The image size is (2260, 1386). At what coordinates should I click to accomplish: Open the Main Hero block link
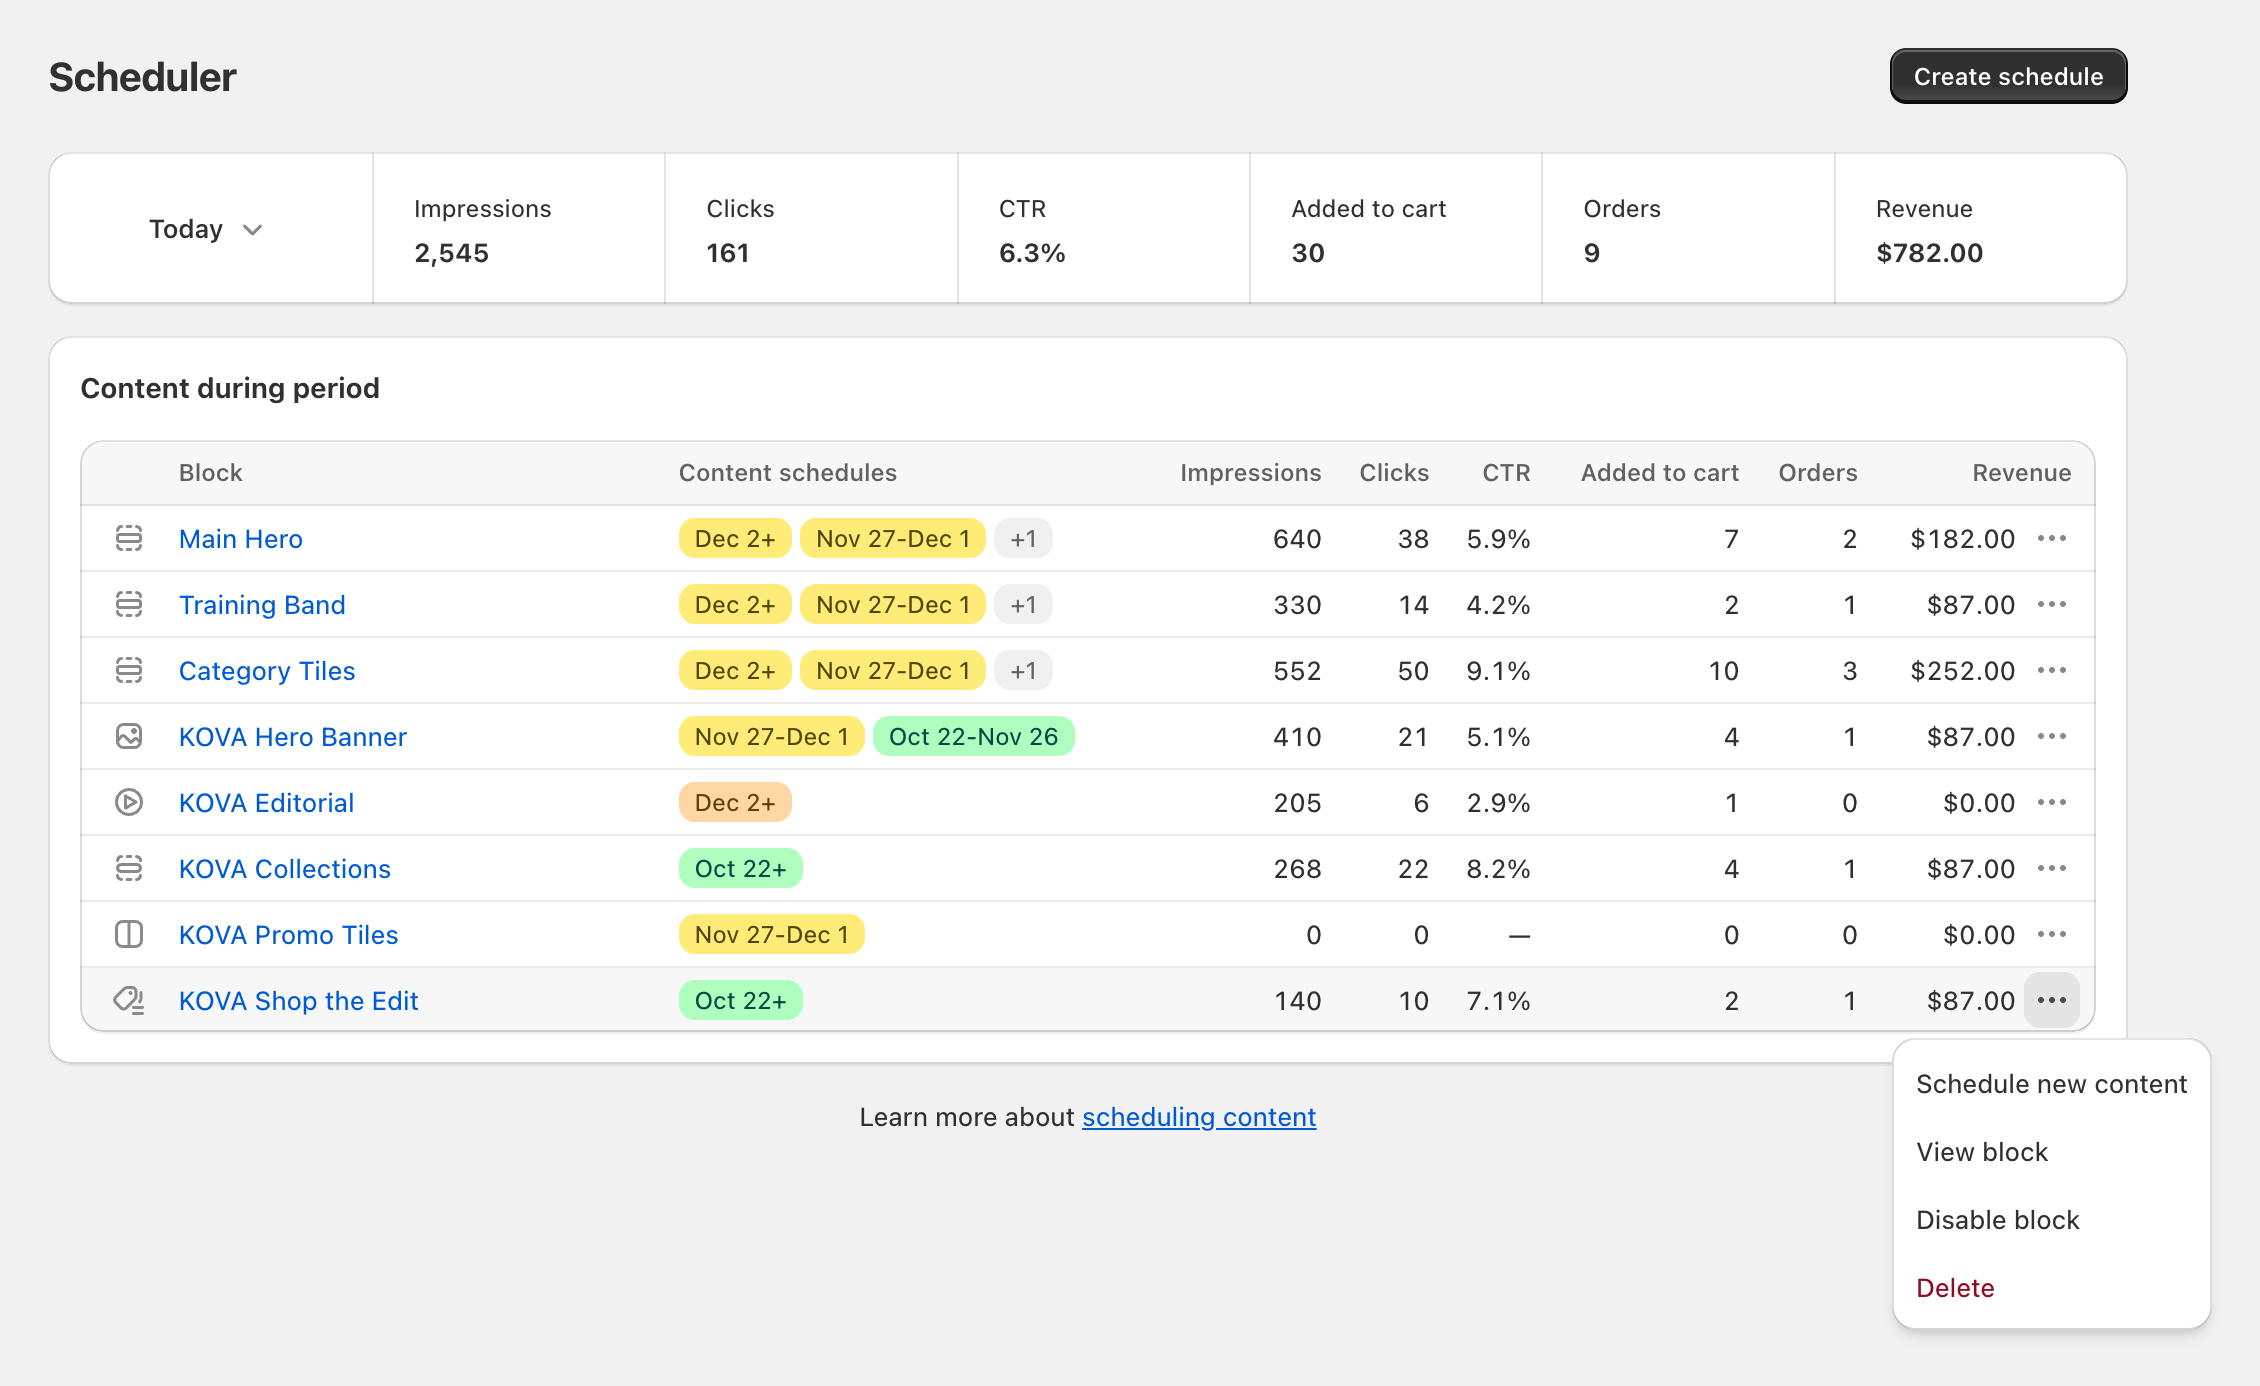(241, 538)
